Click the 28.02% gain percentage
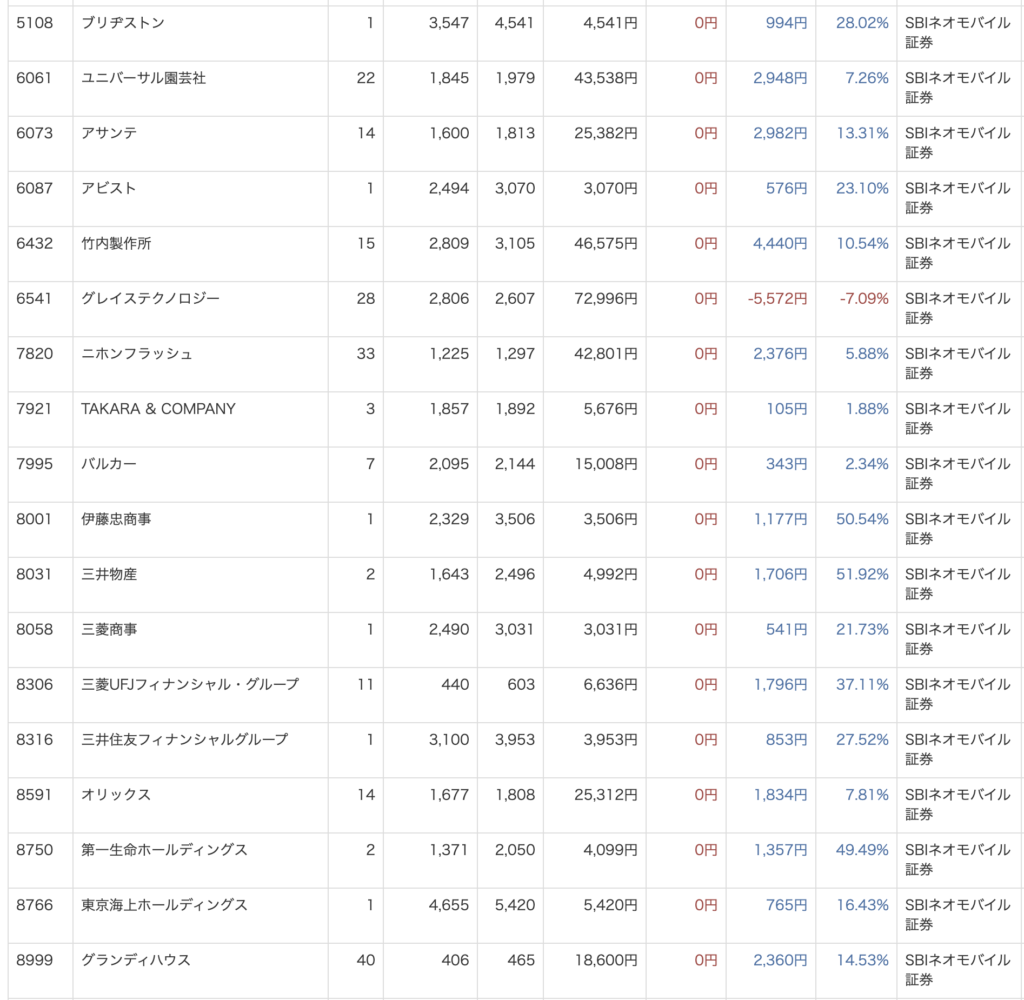The height and width of the screenshot is (1000, 1024). point(862,23)
